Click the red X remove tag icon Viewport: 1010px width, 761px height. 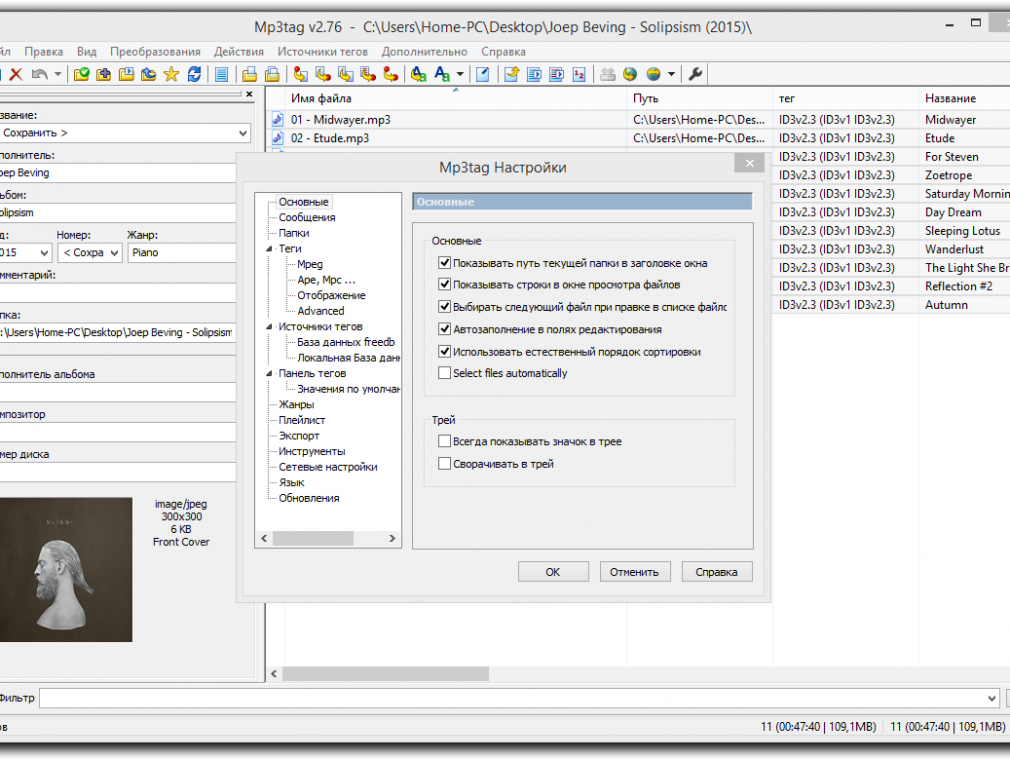coord(16,74)
